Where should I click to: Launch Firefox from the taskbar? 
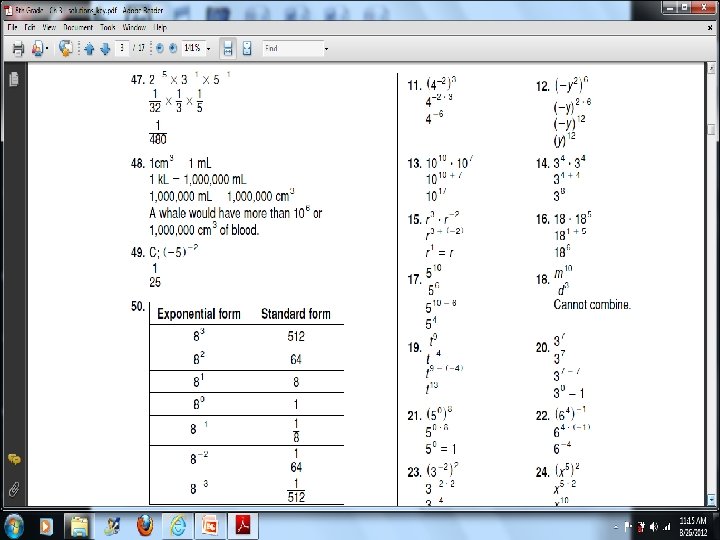coord(145,526)
